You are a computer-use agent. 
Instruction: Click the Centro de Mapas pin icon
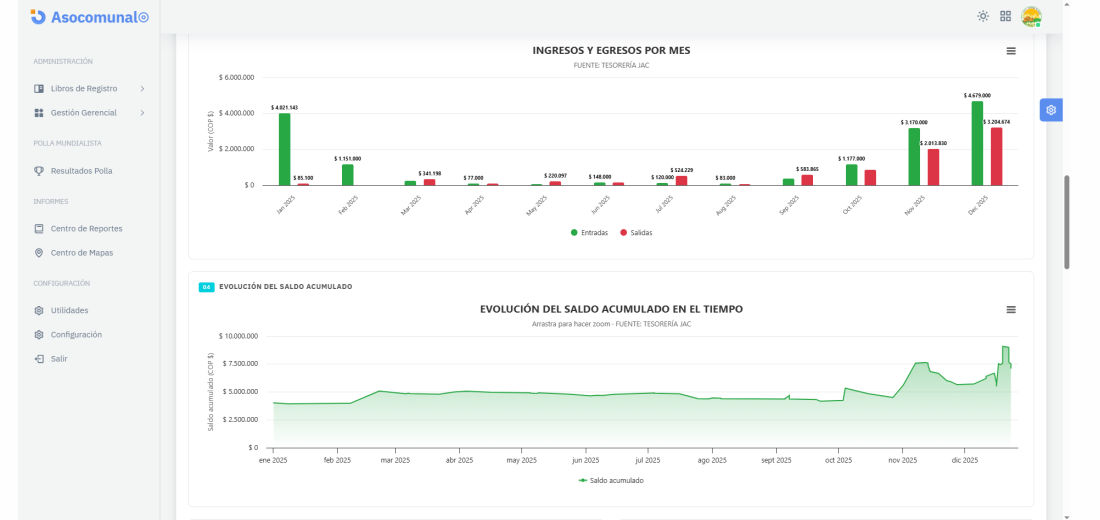click(x=39, y=253)
